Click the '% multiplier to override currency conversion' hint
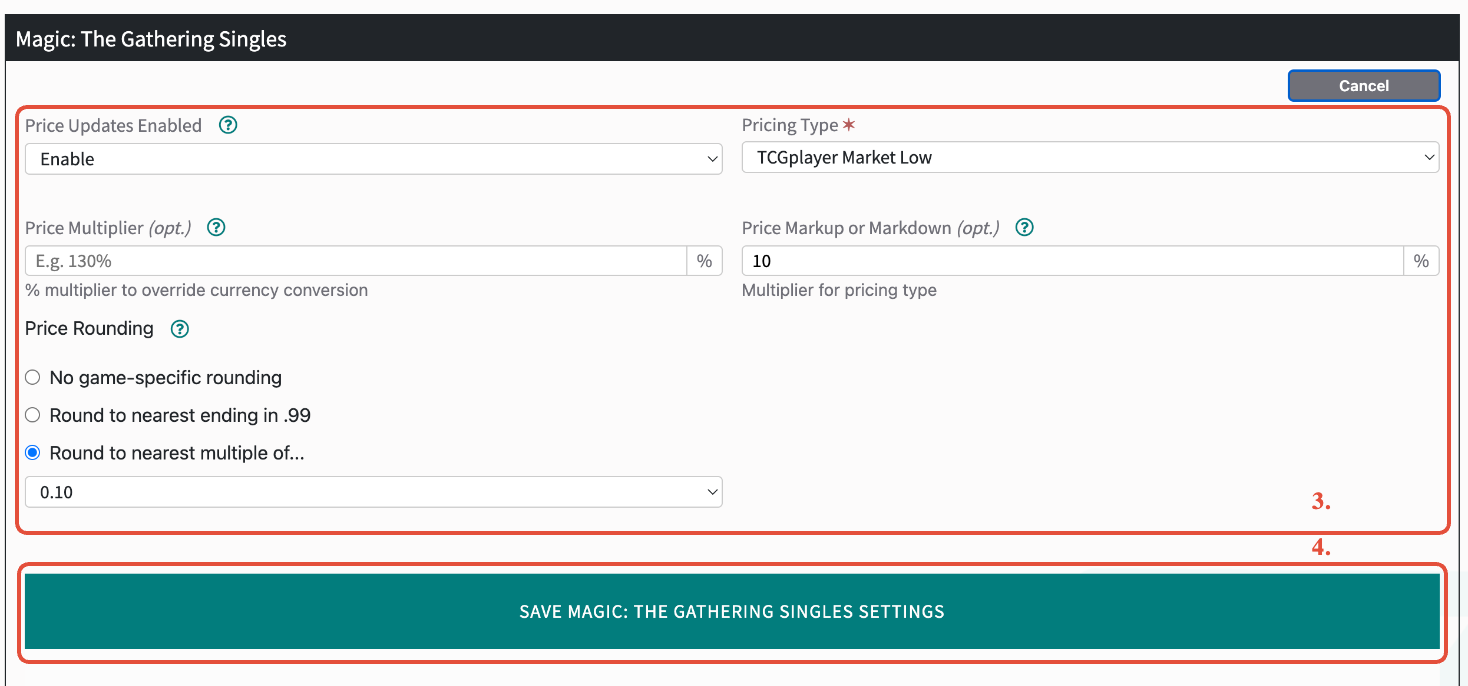This screenshot has width=1468, height=686. pos(196,290)
